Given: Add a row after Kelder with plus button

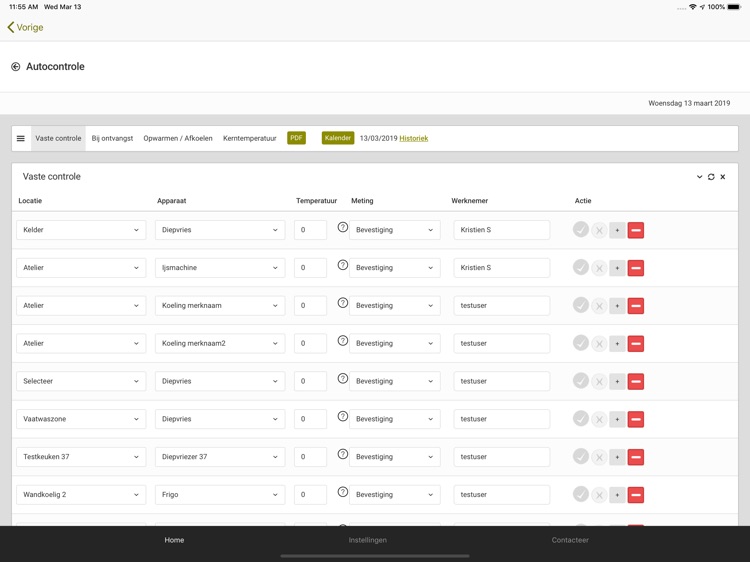Looking at the screenshot, I should click(x=617, y=230).
